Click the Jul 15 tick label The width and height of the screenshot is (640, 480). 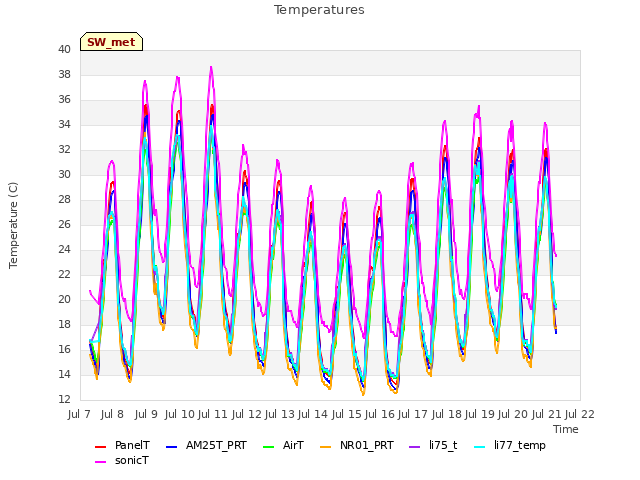pyautogui.click(x=347, y=414)
